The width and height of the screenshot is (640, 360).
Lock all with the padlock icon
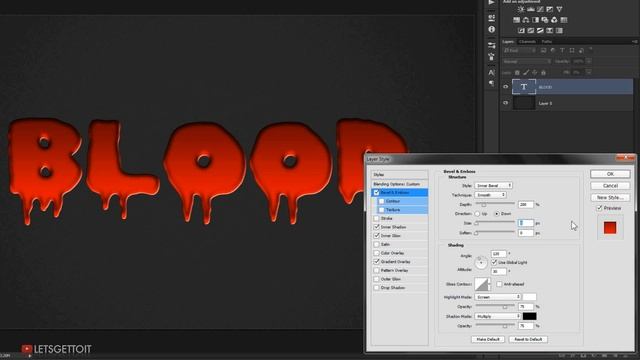[543, 72]
